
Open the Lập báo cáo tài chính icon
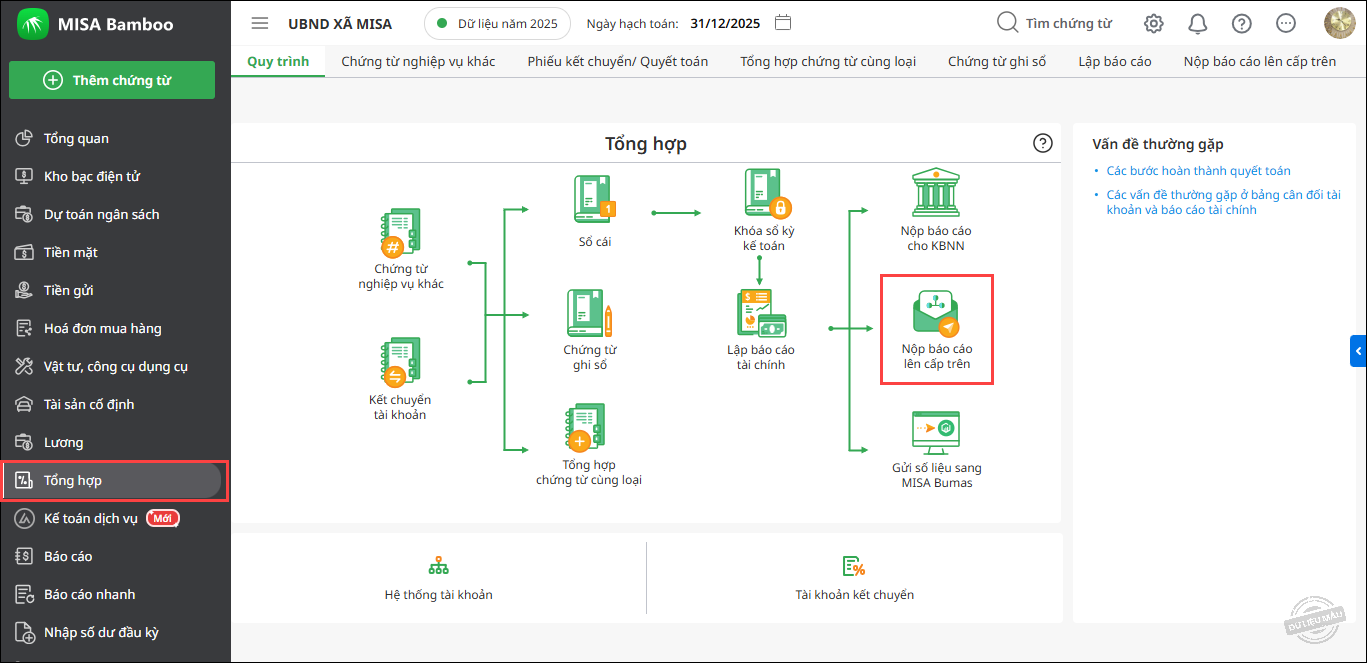[x=761, y=313]
